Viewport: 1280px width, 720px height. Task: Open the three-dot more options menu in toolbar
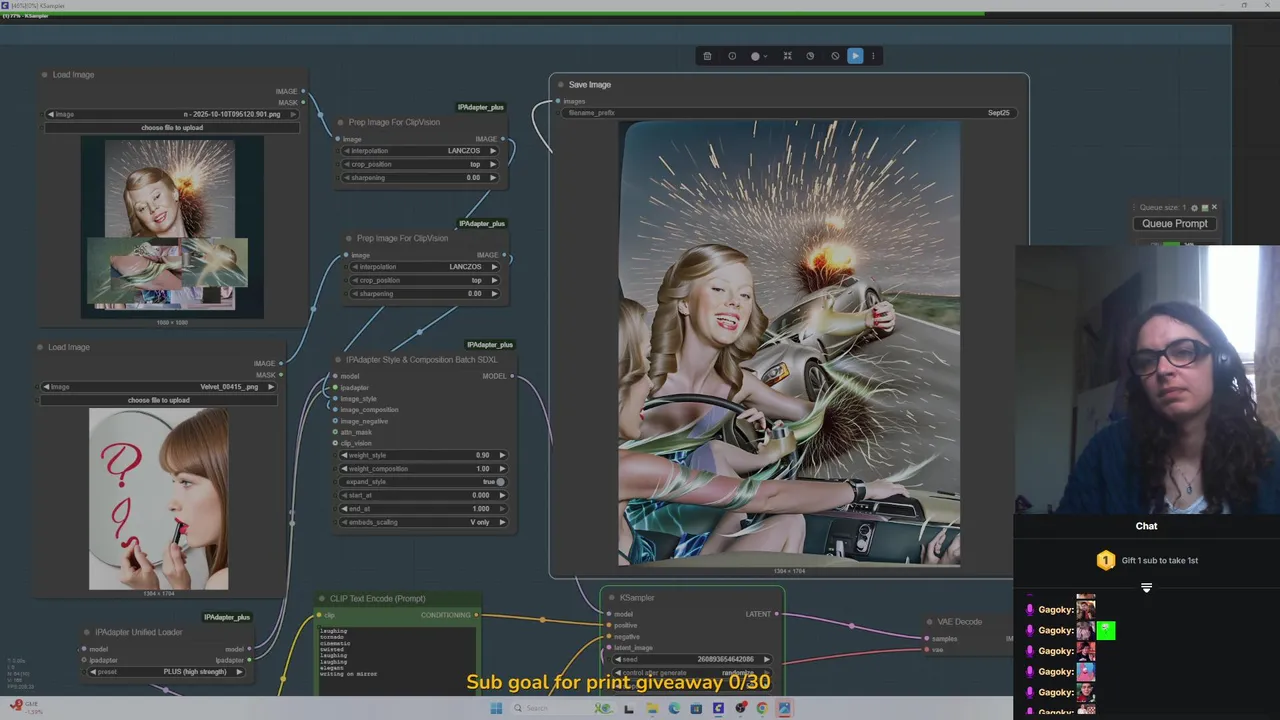[873, 56]
